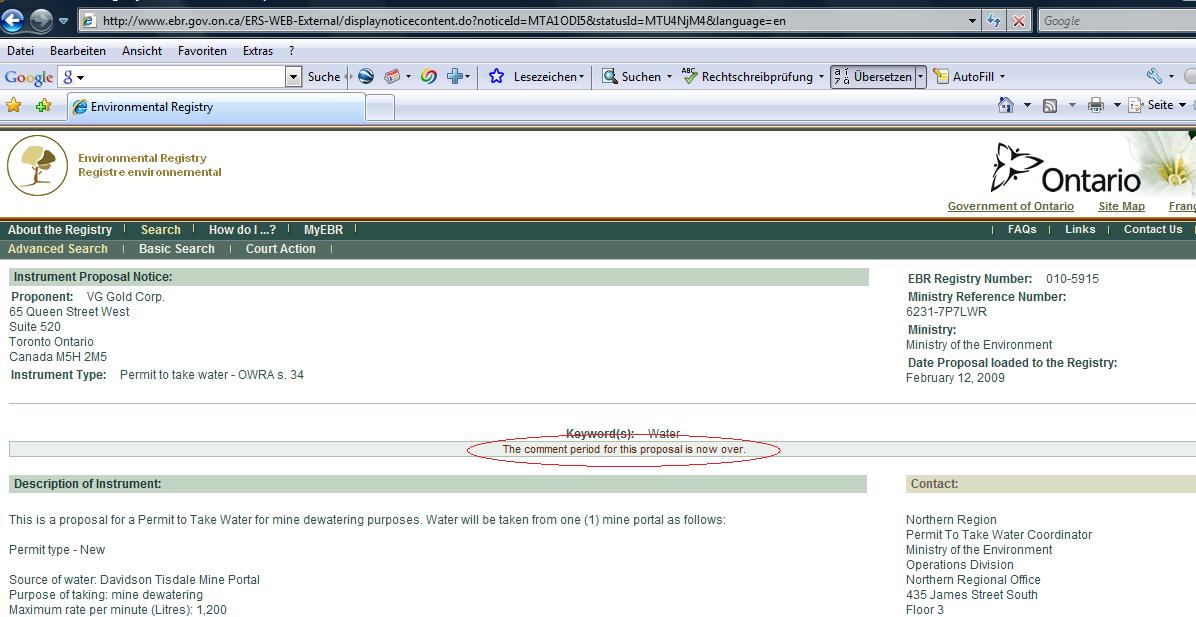Open the Favoriten menu
The height and width of the screenshot is (617, 1196).
coord(202,51)
